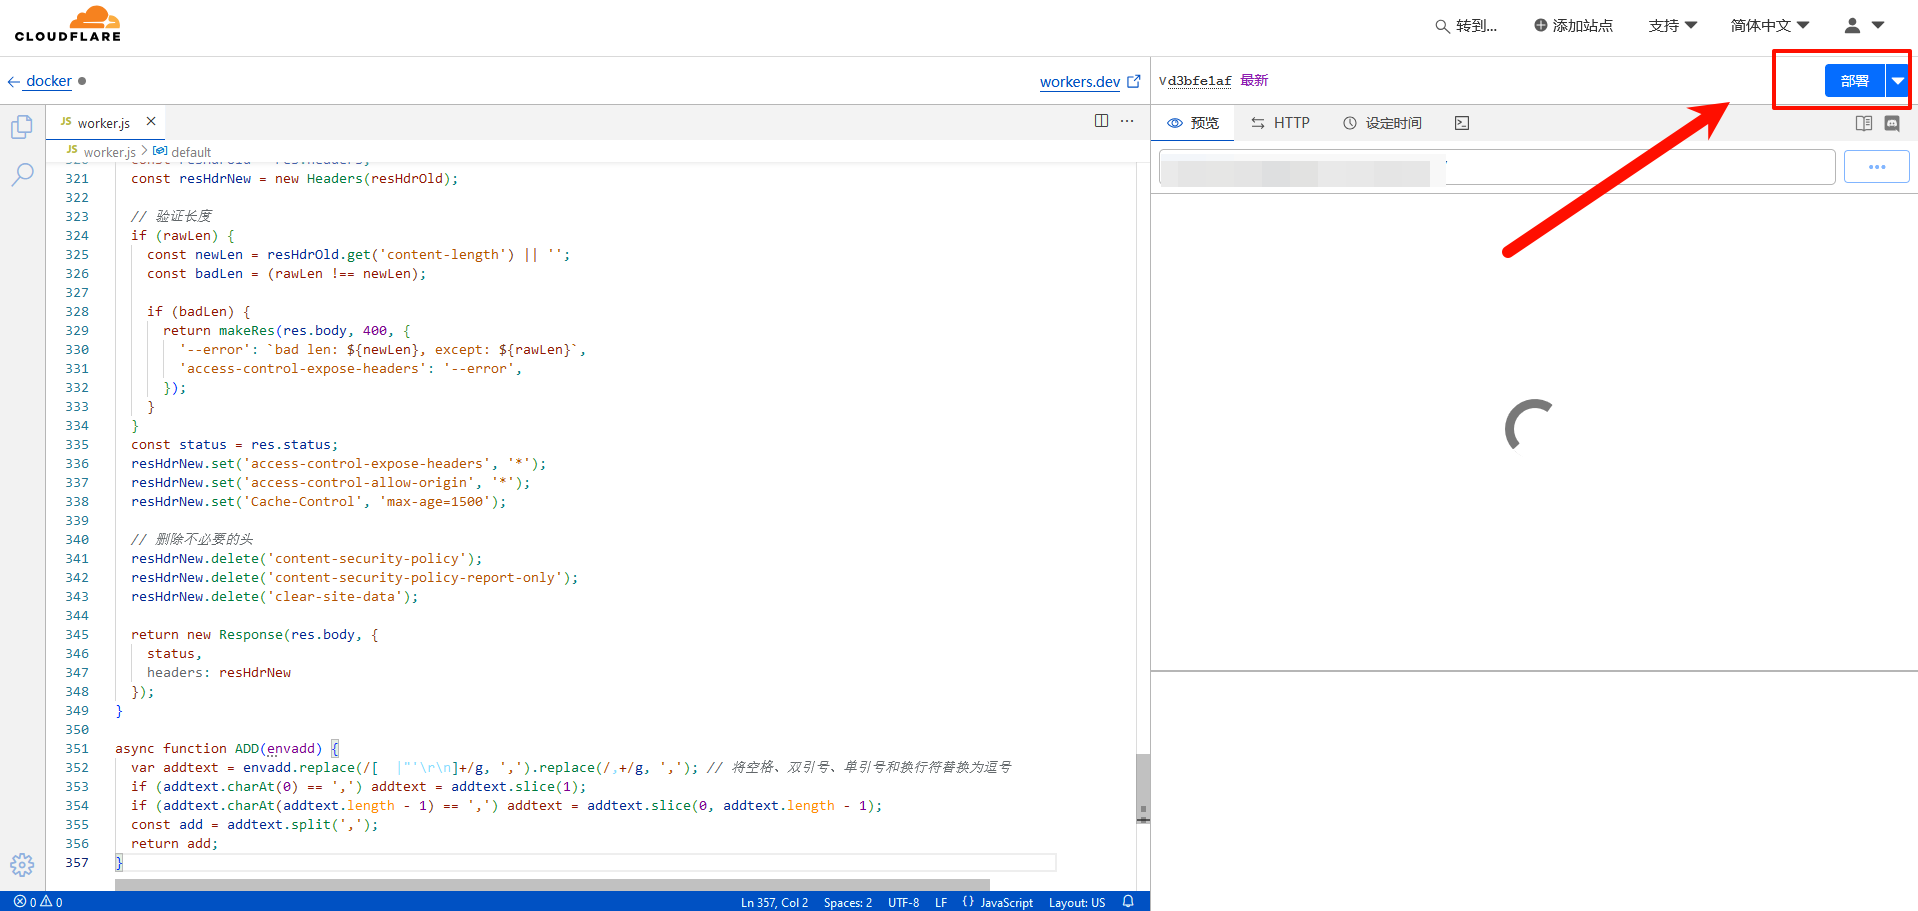
Task: Open the user account menu icon
Action: pos(1852,26)
